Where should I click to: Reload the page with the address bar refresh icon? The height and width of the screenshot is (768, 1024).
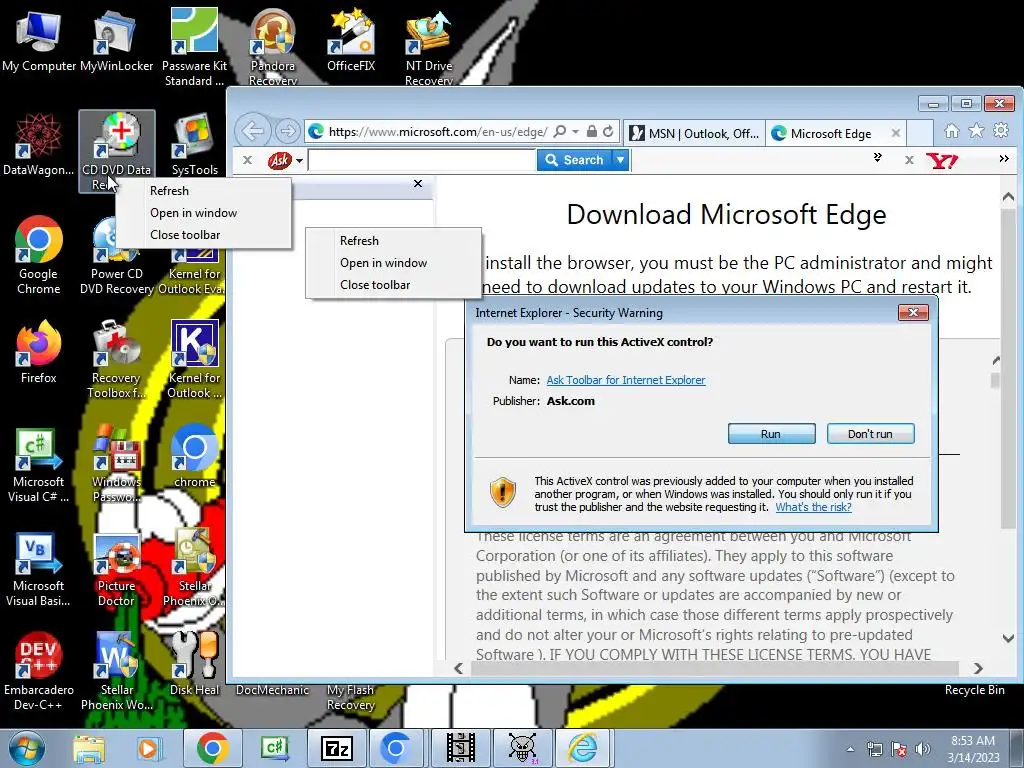click(x=608, y=131)
